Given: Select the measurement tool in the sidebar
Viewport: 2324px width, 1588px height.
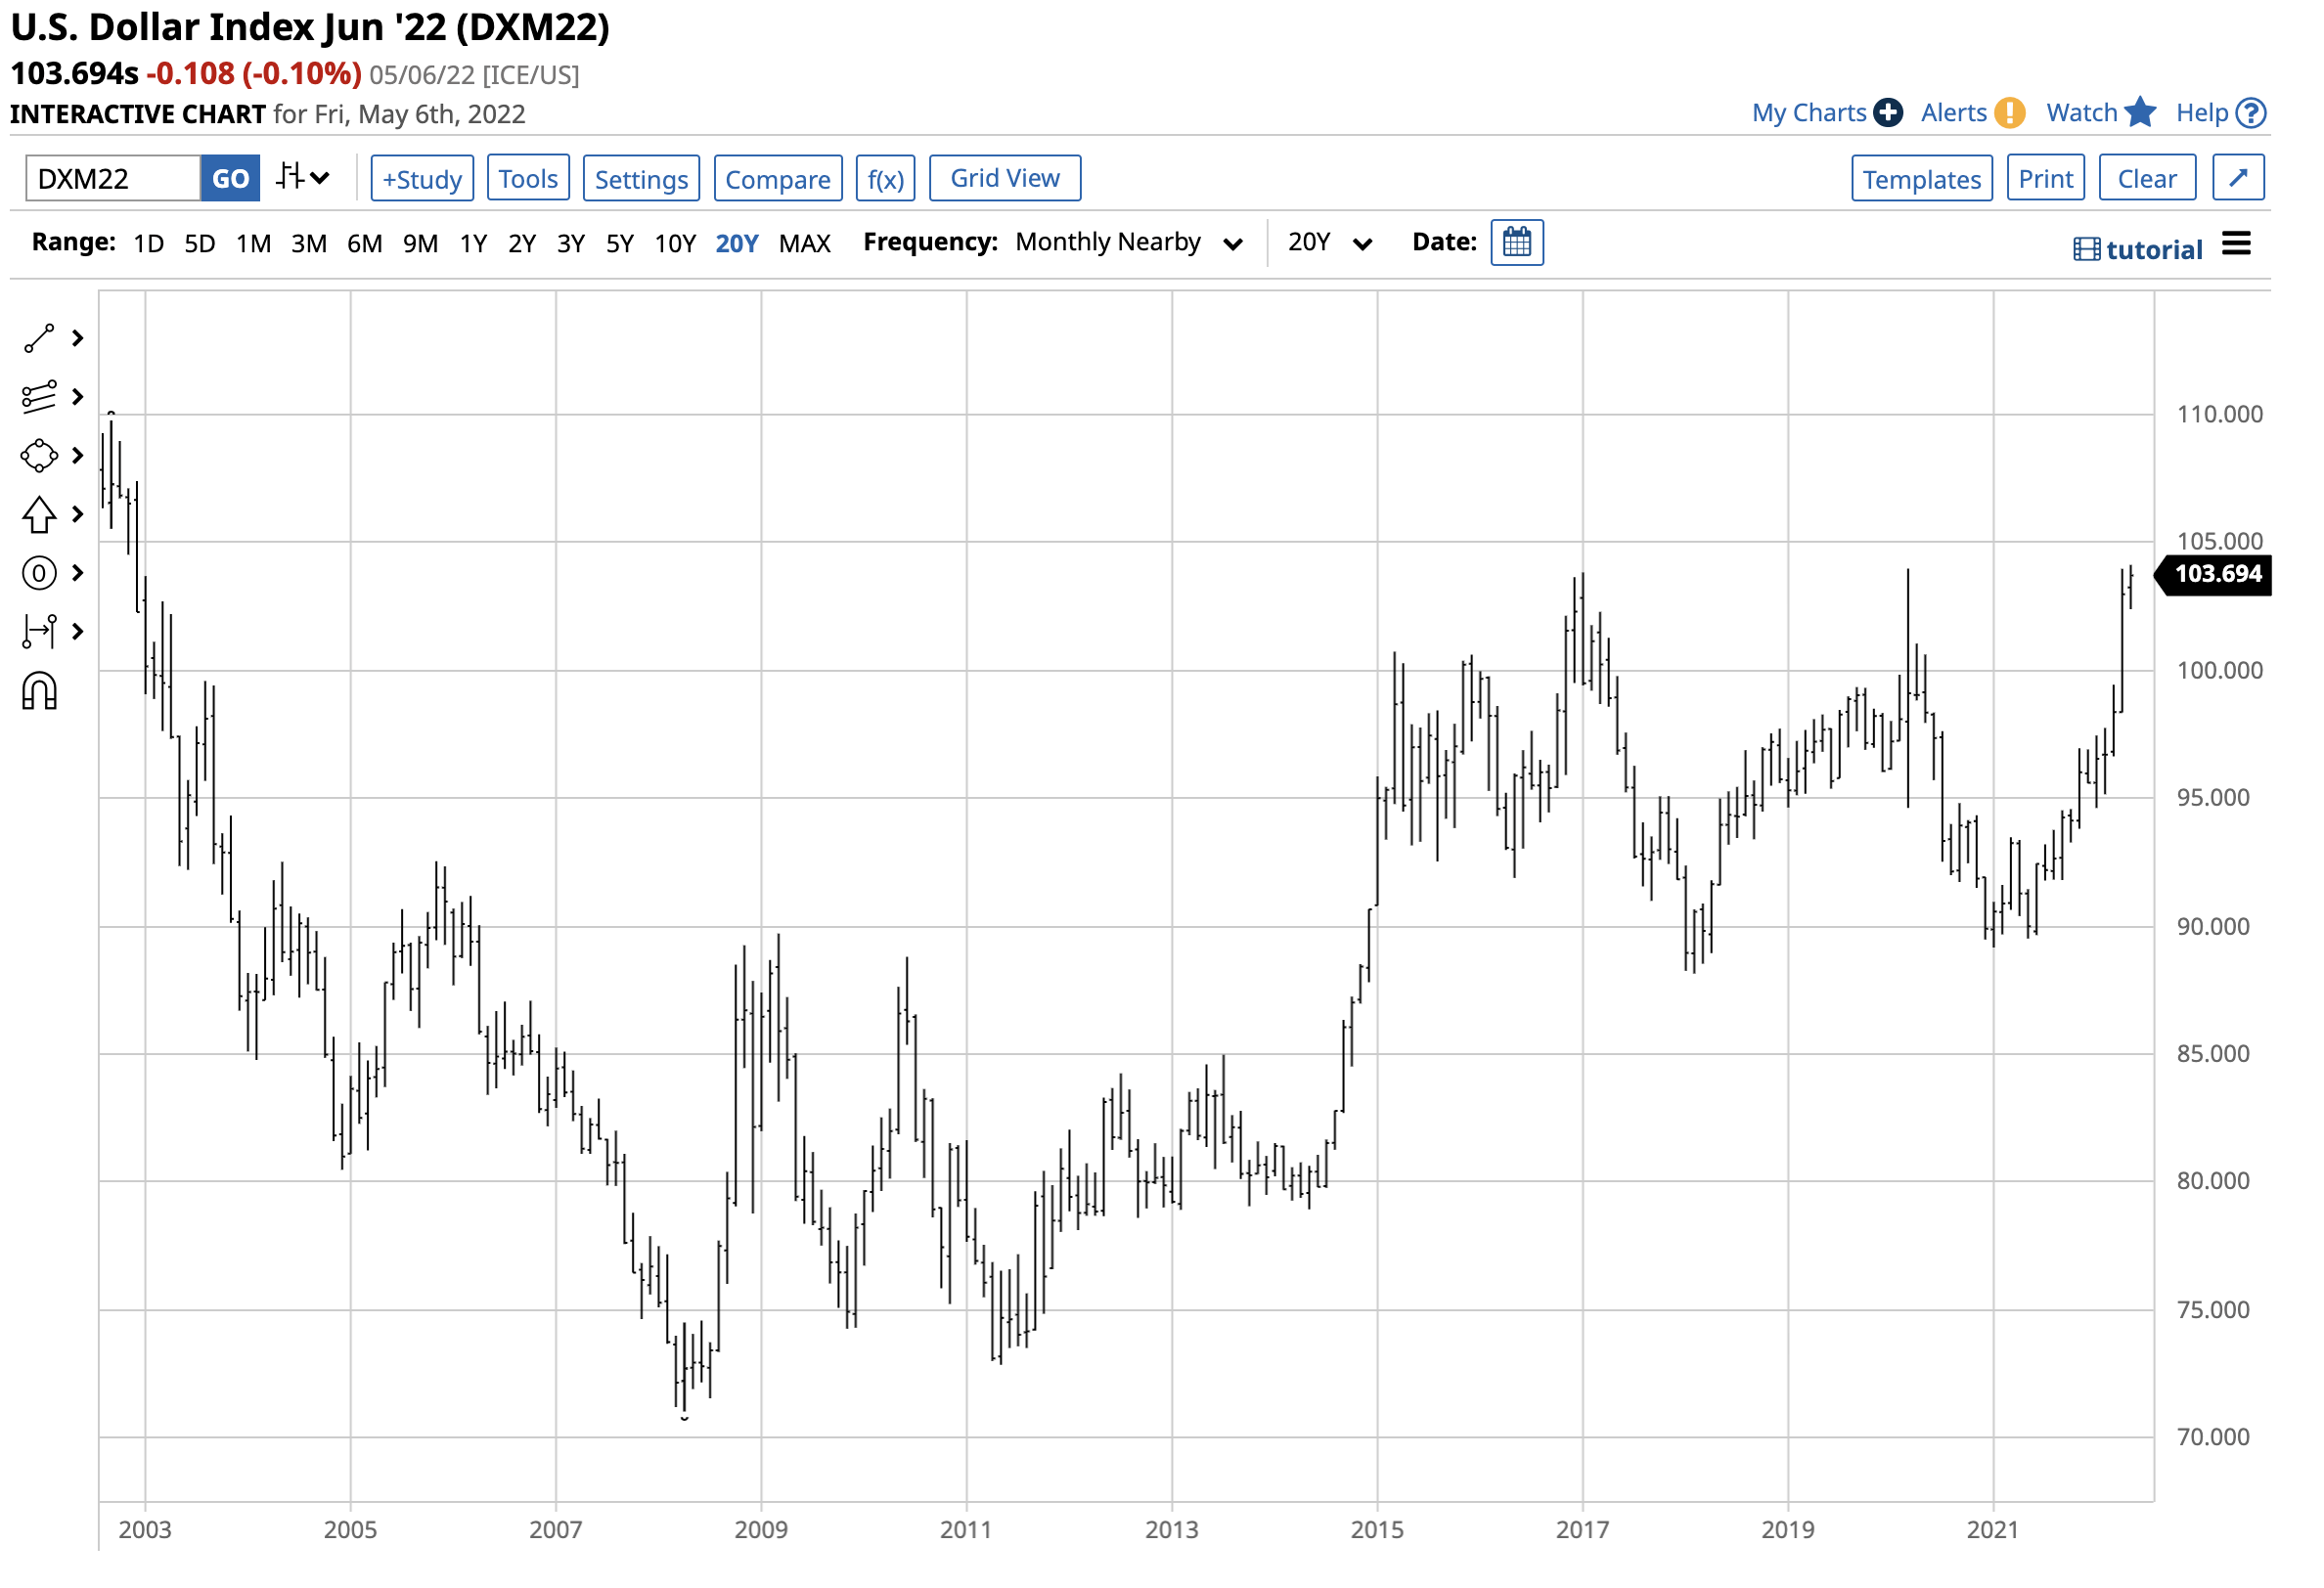Looking at the screenshot, I should pos(38,631).
